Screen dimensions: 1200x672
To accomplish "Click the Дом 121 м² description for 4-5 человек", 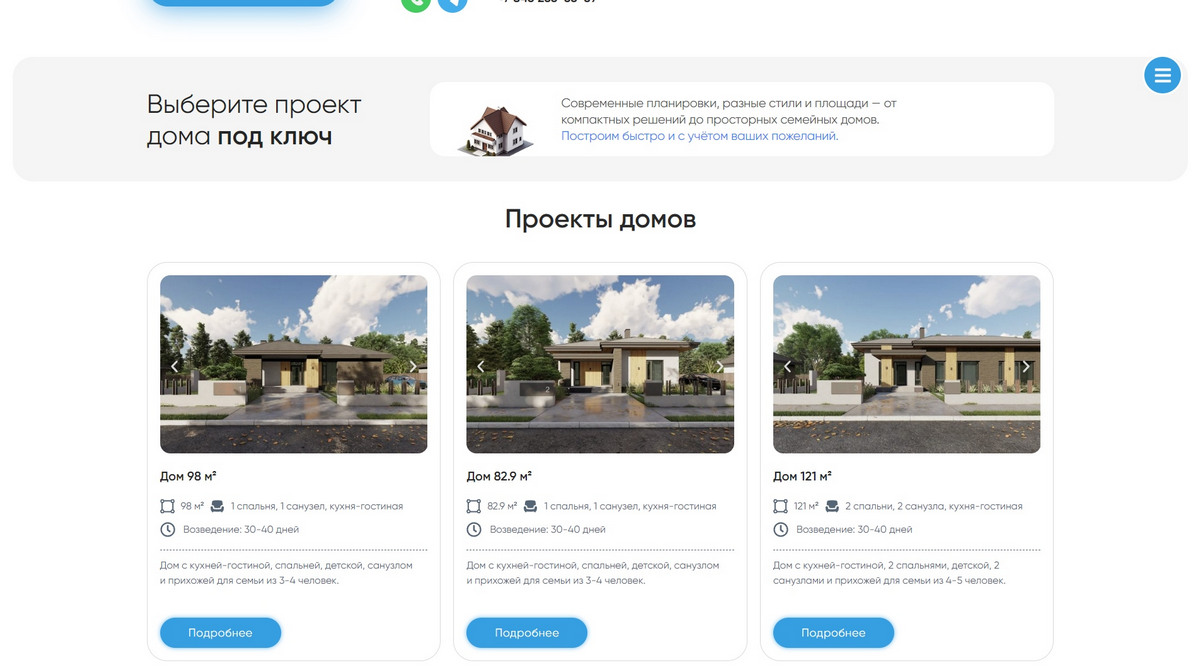I will click(x=889, y=573).
